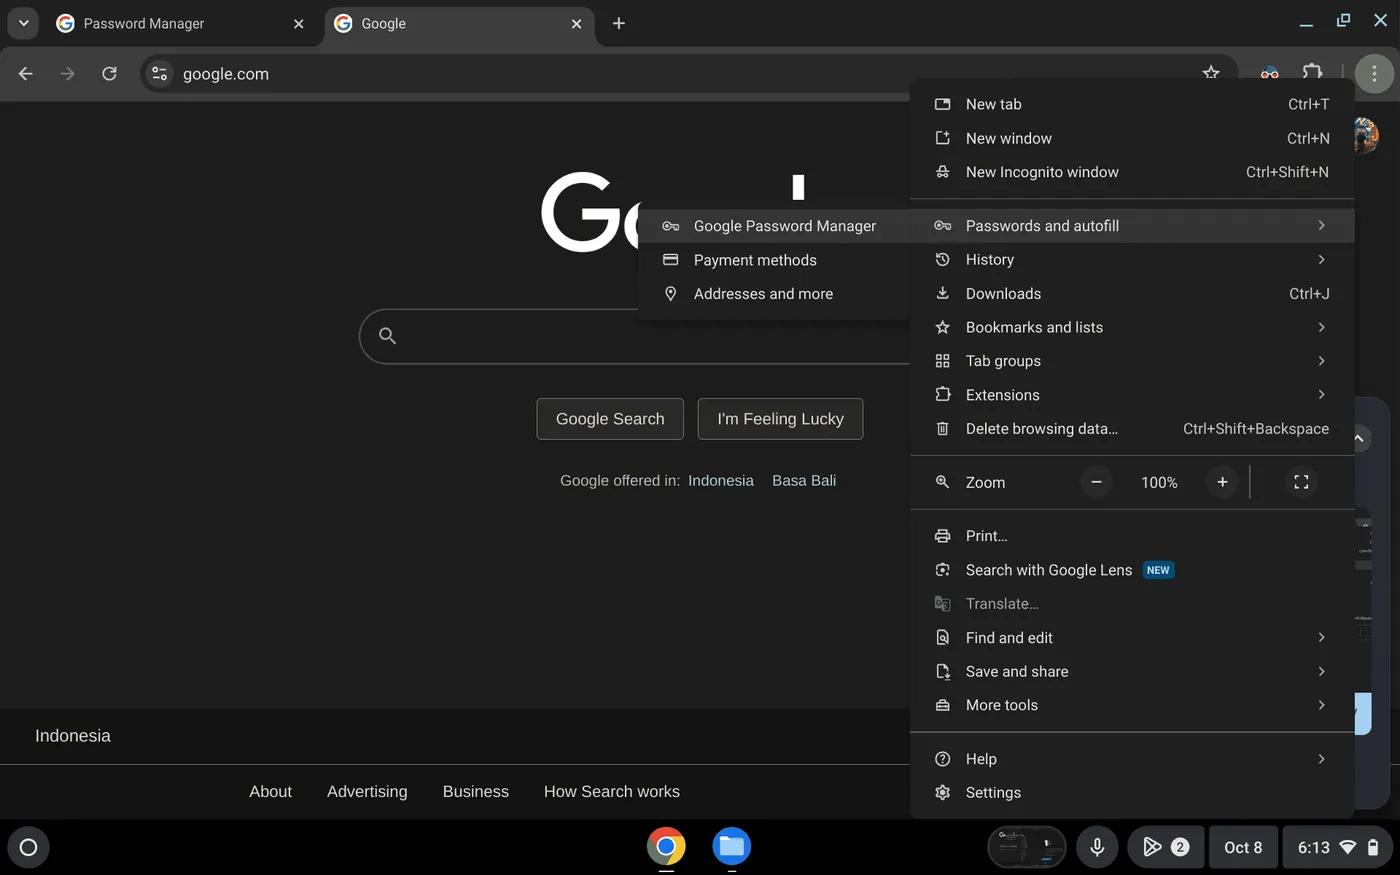Select Payment methods in submenu
This screenshot has width=1400, height=875.
[x=774, y=260]
